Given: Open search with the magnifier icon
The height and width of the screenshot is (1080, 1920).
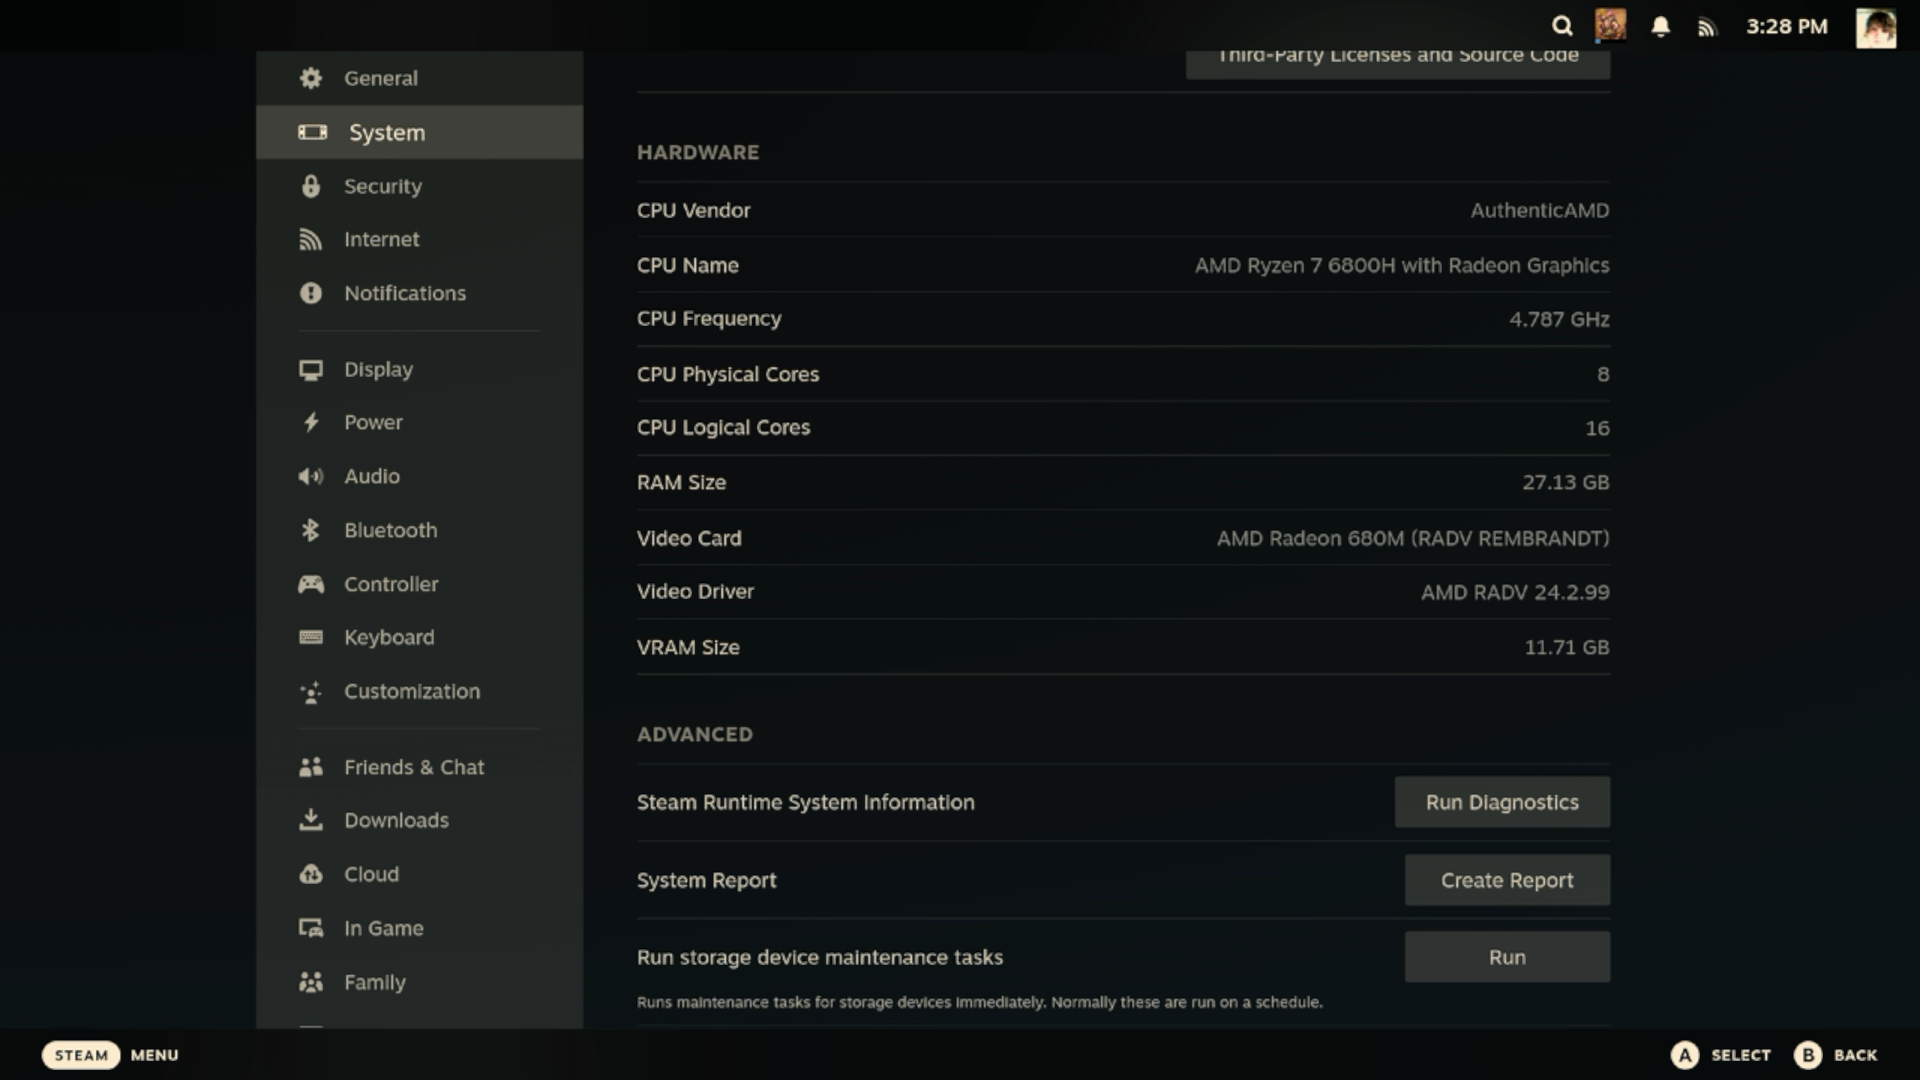Looking at the screenshot, I should point(1562,26).
